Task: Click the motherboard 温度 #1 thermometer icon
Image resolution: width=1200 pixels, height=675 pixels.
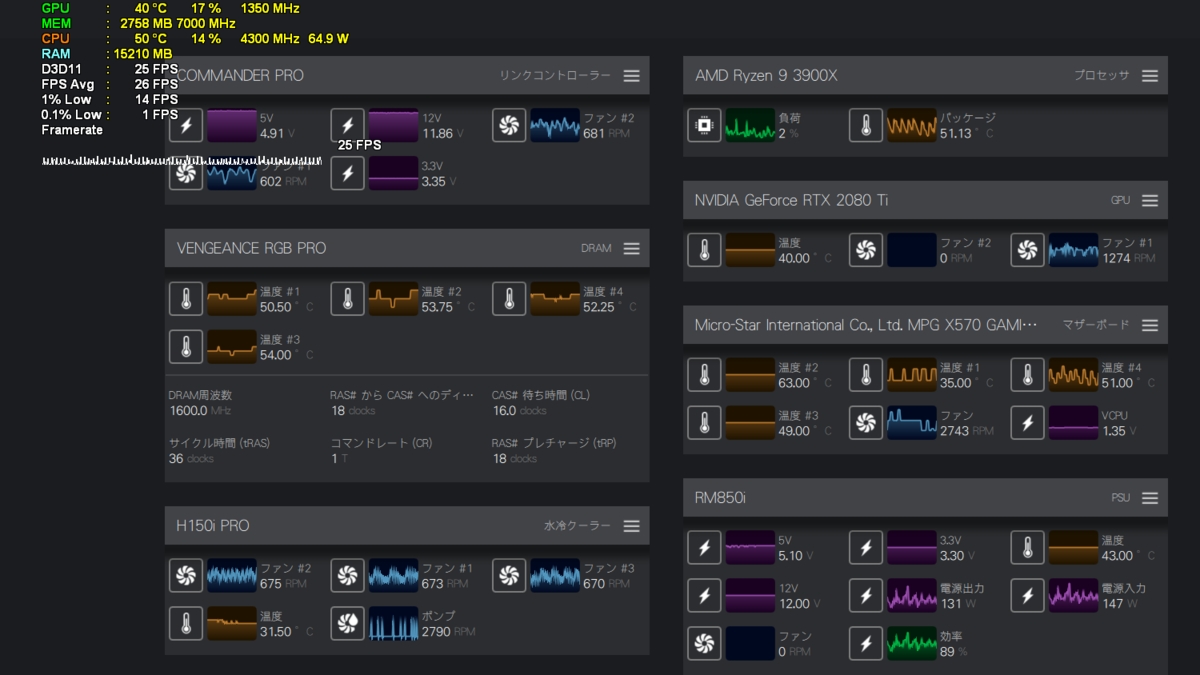Action: tap(867, 376)
